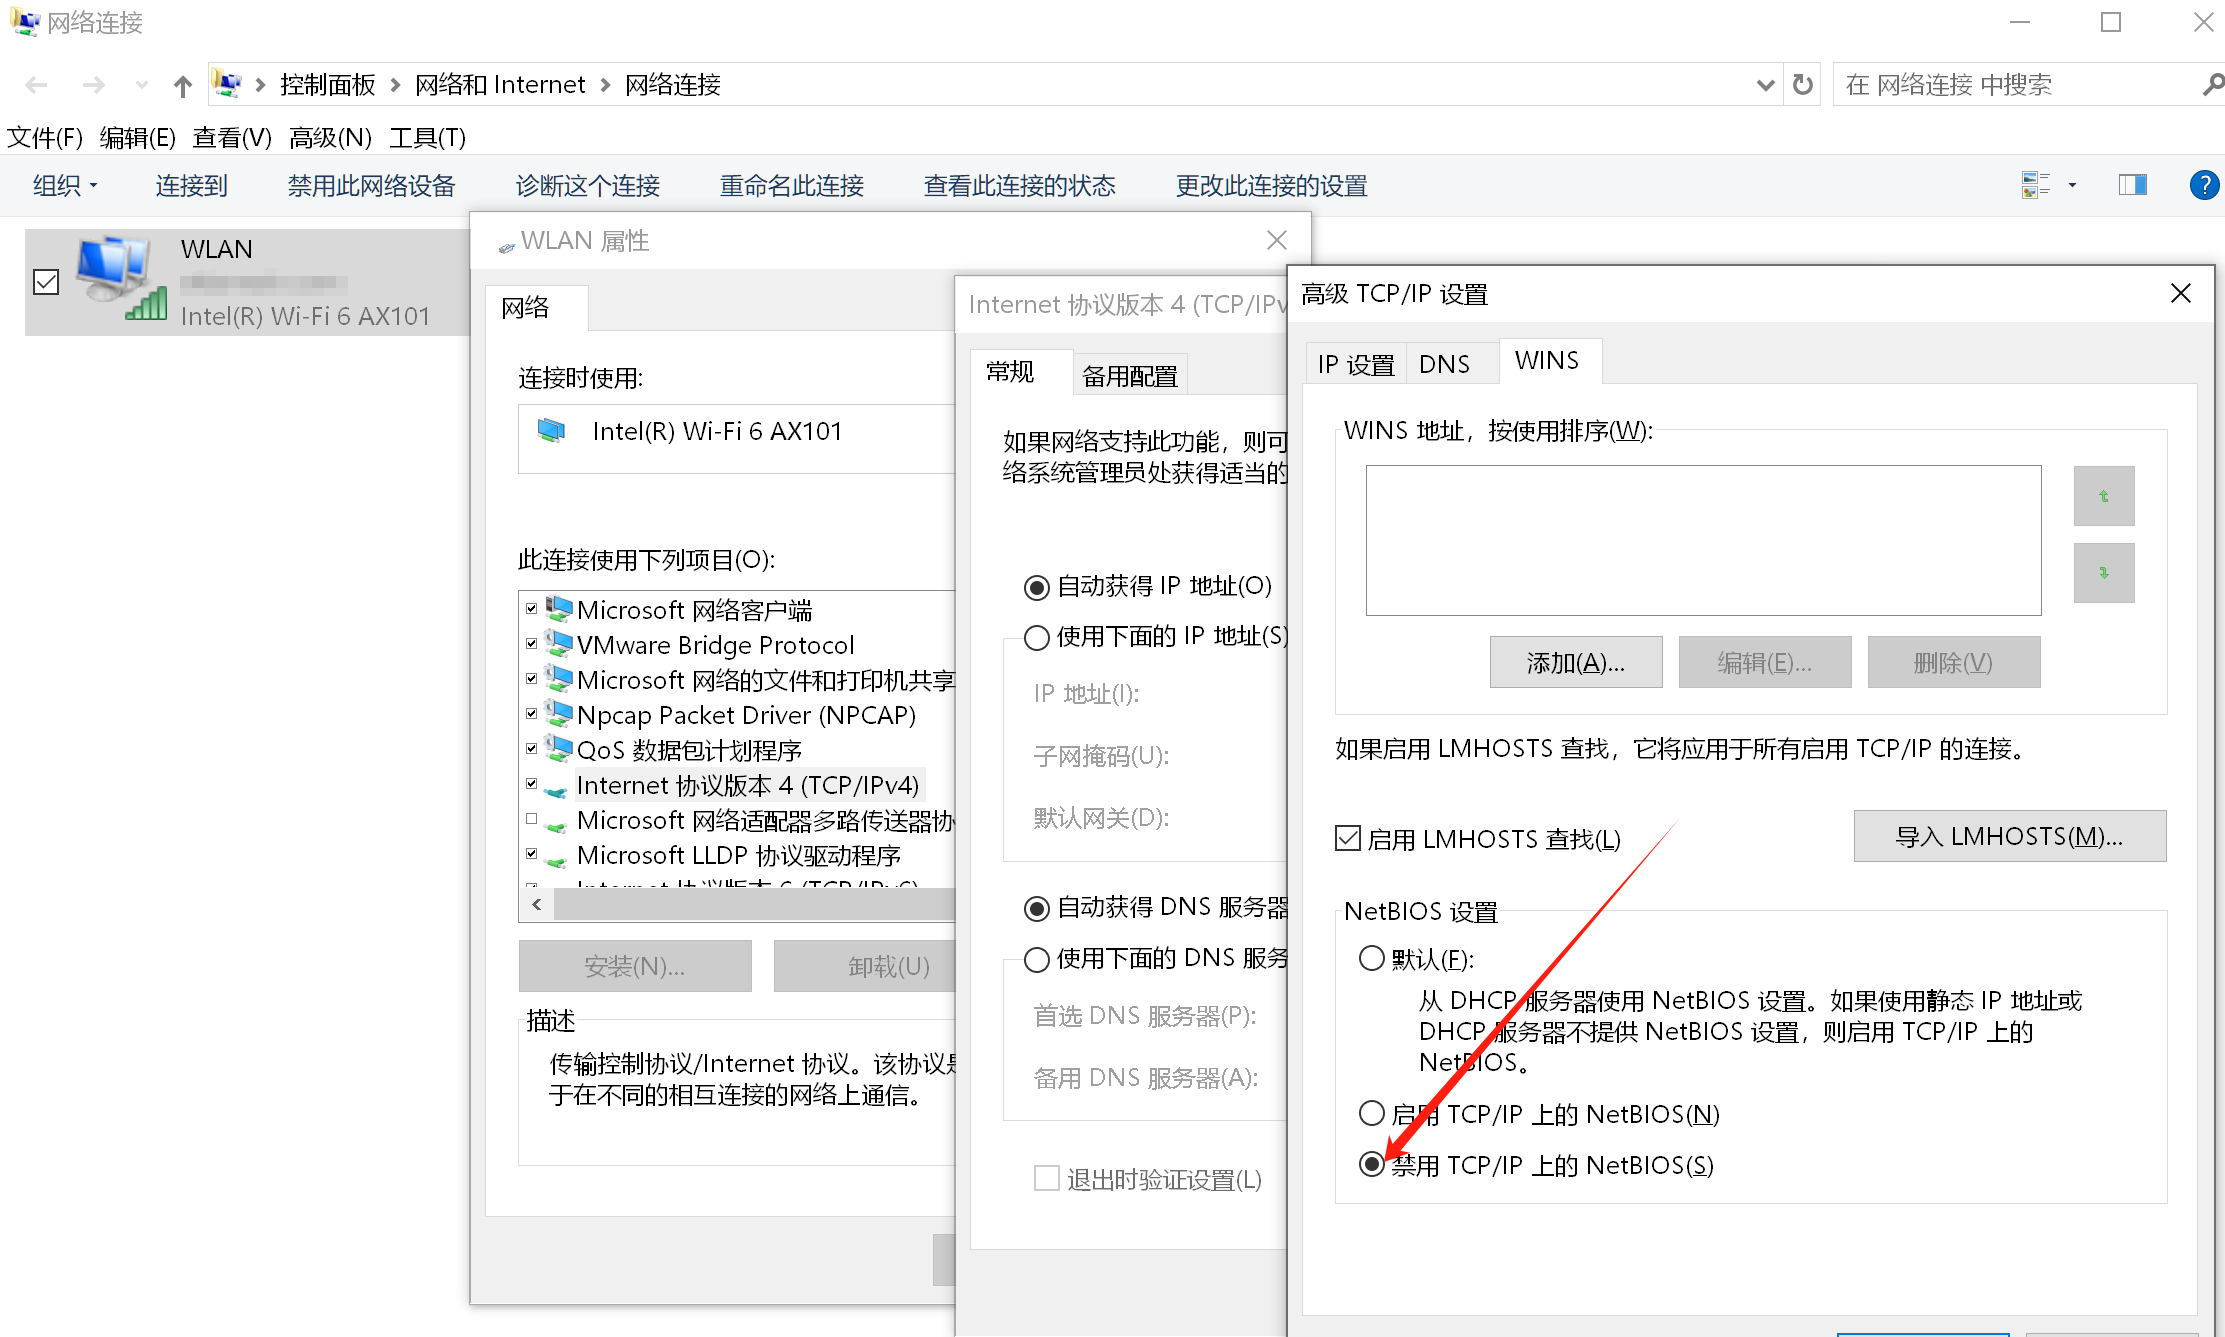Screen dimensions: 2225x1337
Task: Click 导入 LMHOSTS(M)... button
Action: coord(2009,836)
